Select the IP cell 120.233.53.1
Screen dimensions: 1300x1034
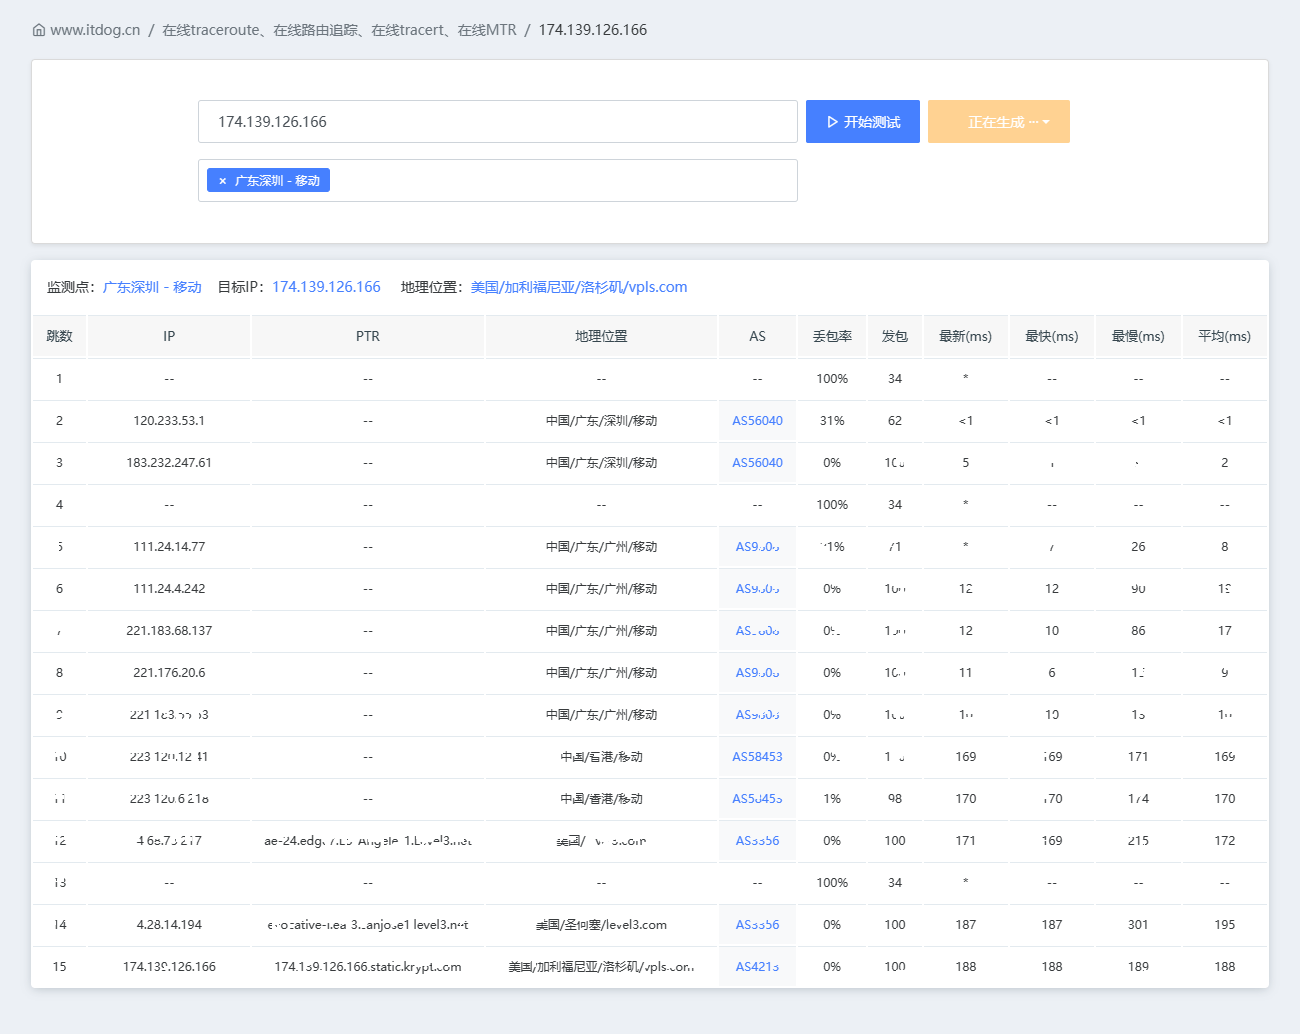click(169, 421)
